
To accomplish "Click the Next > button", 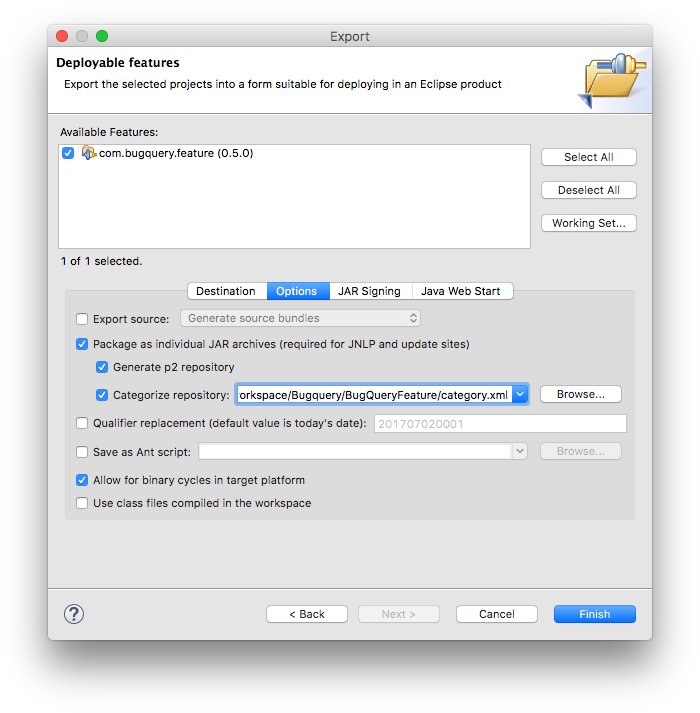I will 399,614.
